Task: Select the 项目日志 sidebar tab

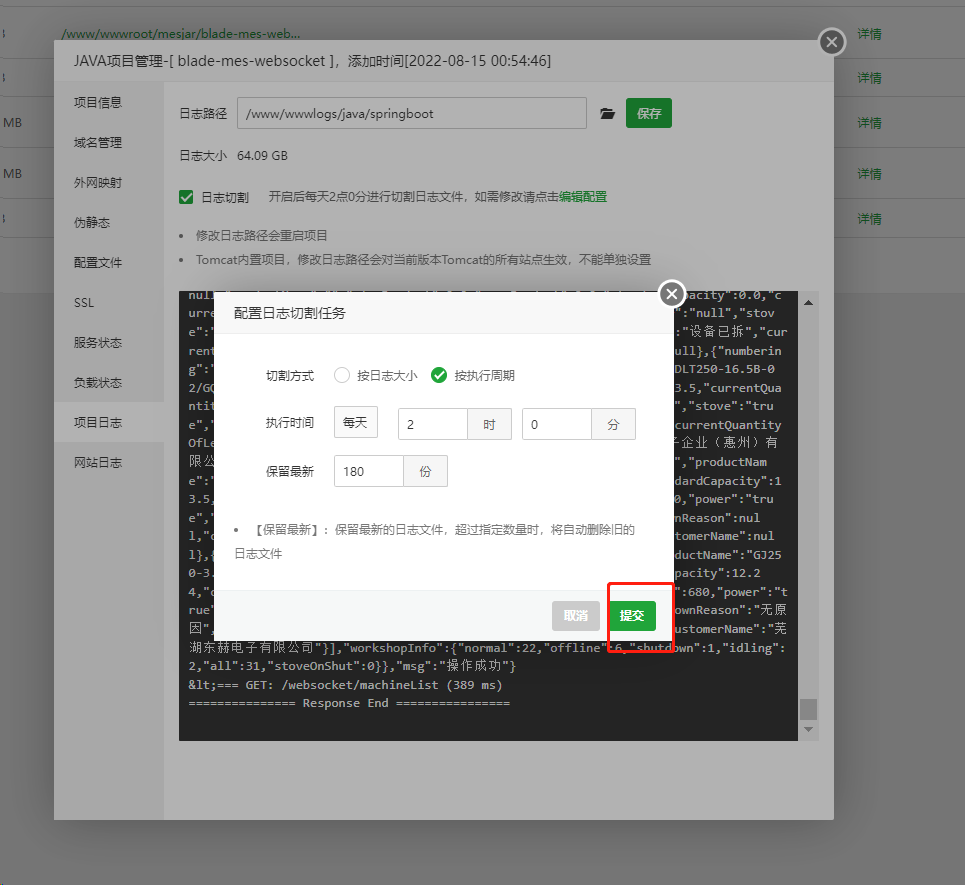Action: pos(110,422)
